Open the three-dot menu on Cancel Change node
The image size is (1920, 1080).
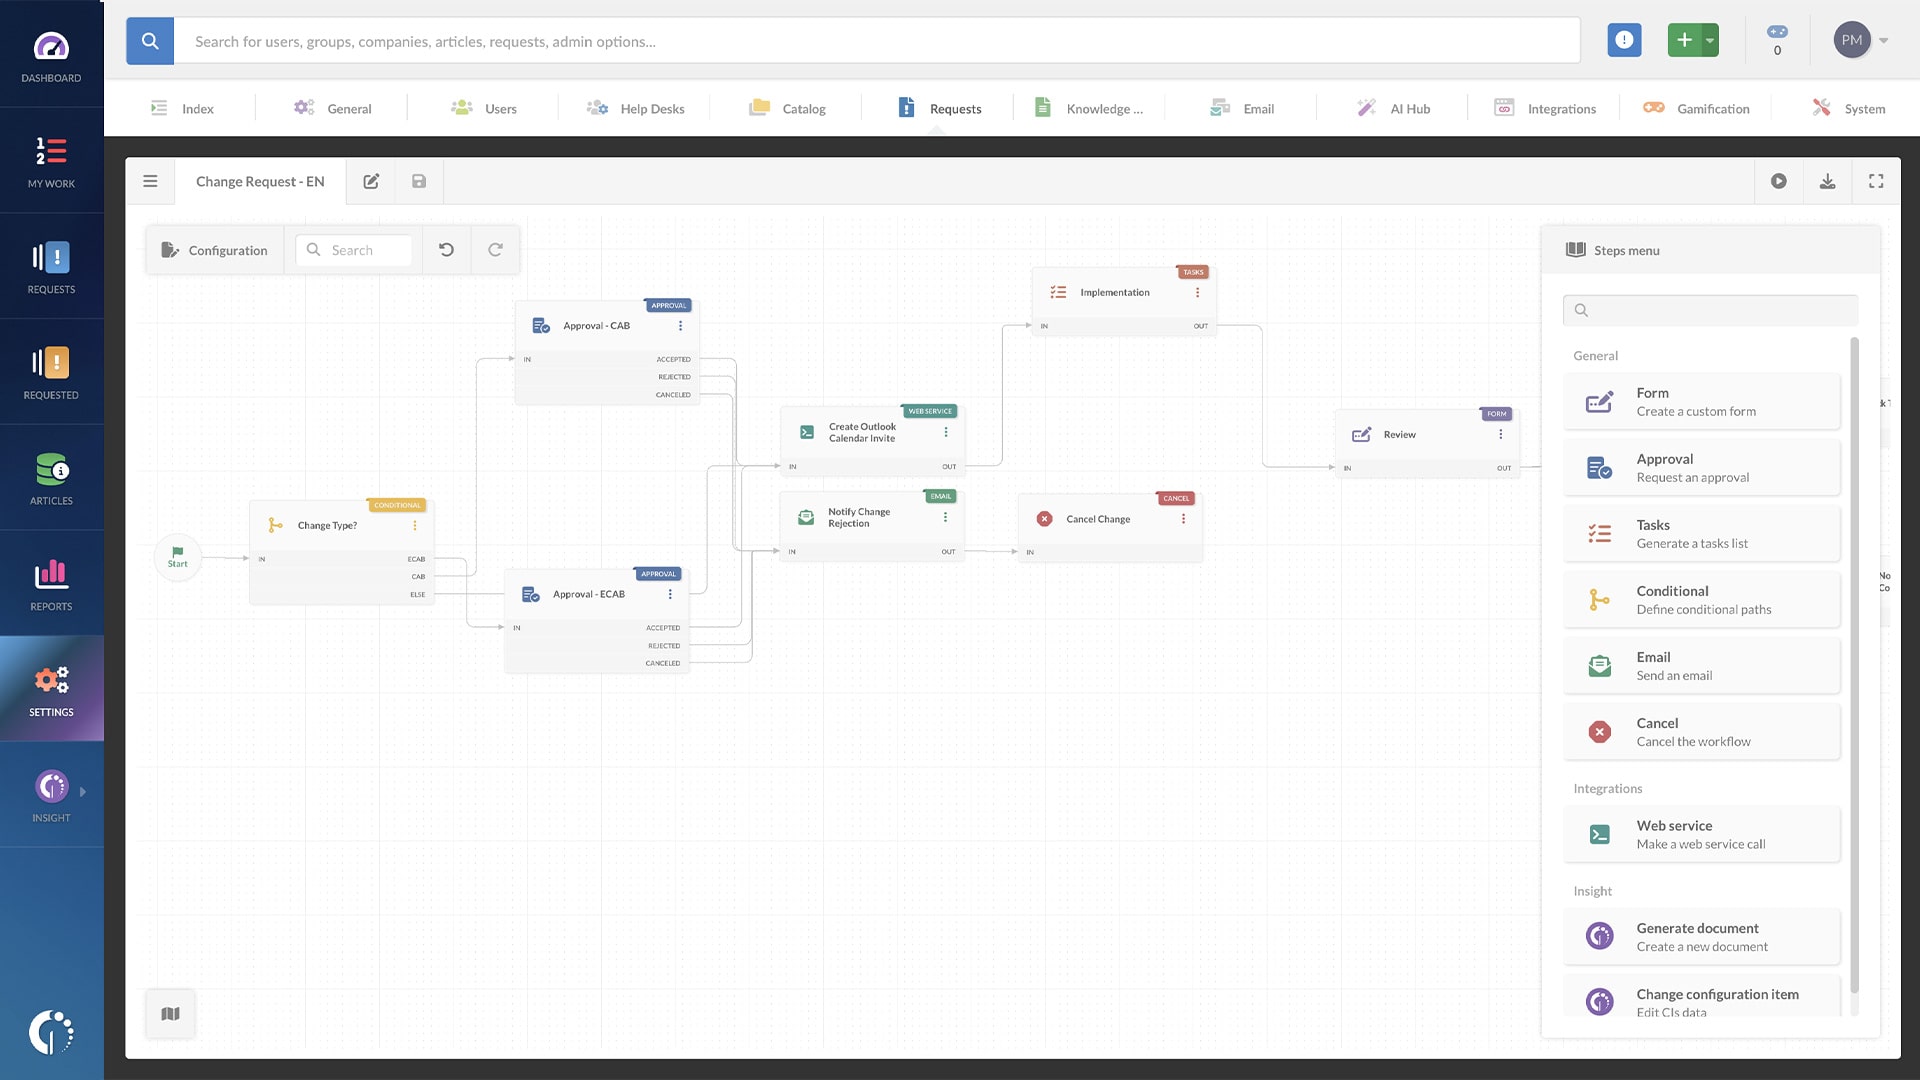[x=1183, y=518]
